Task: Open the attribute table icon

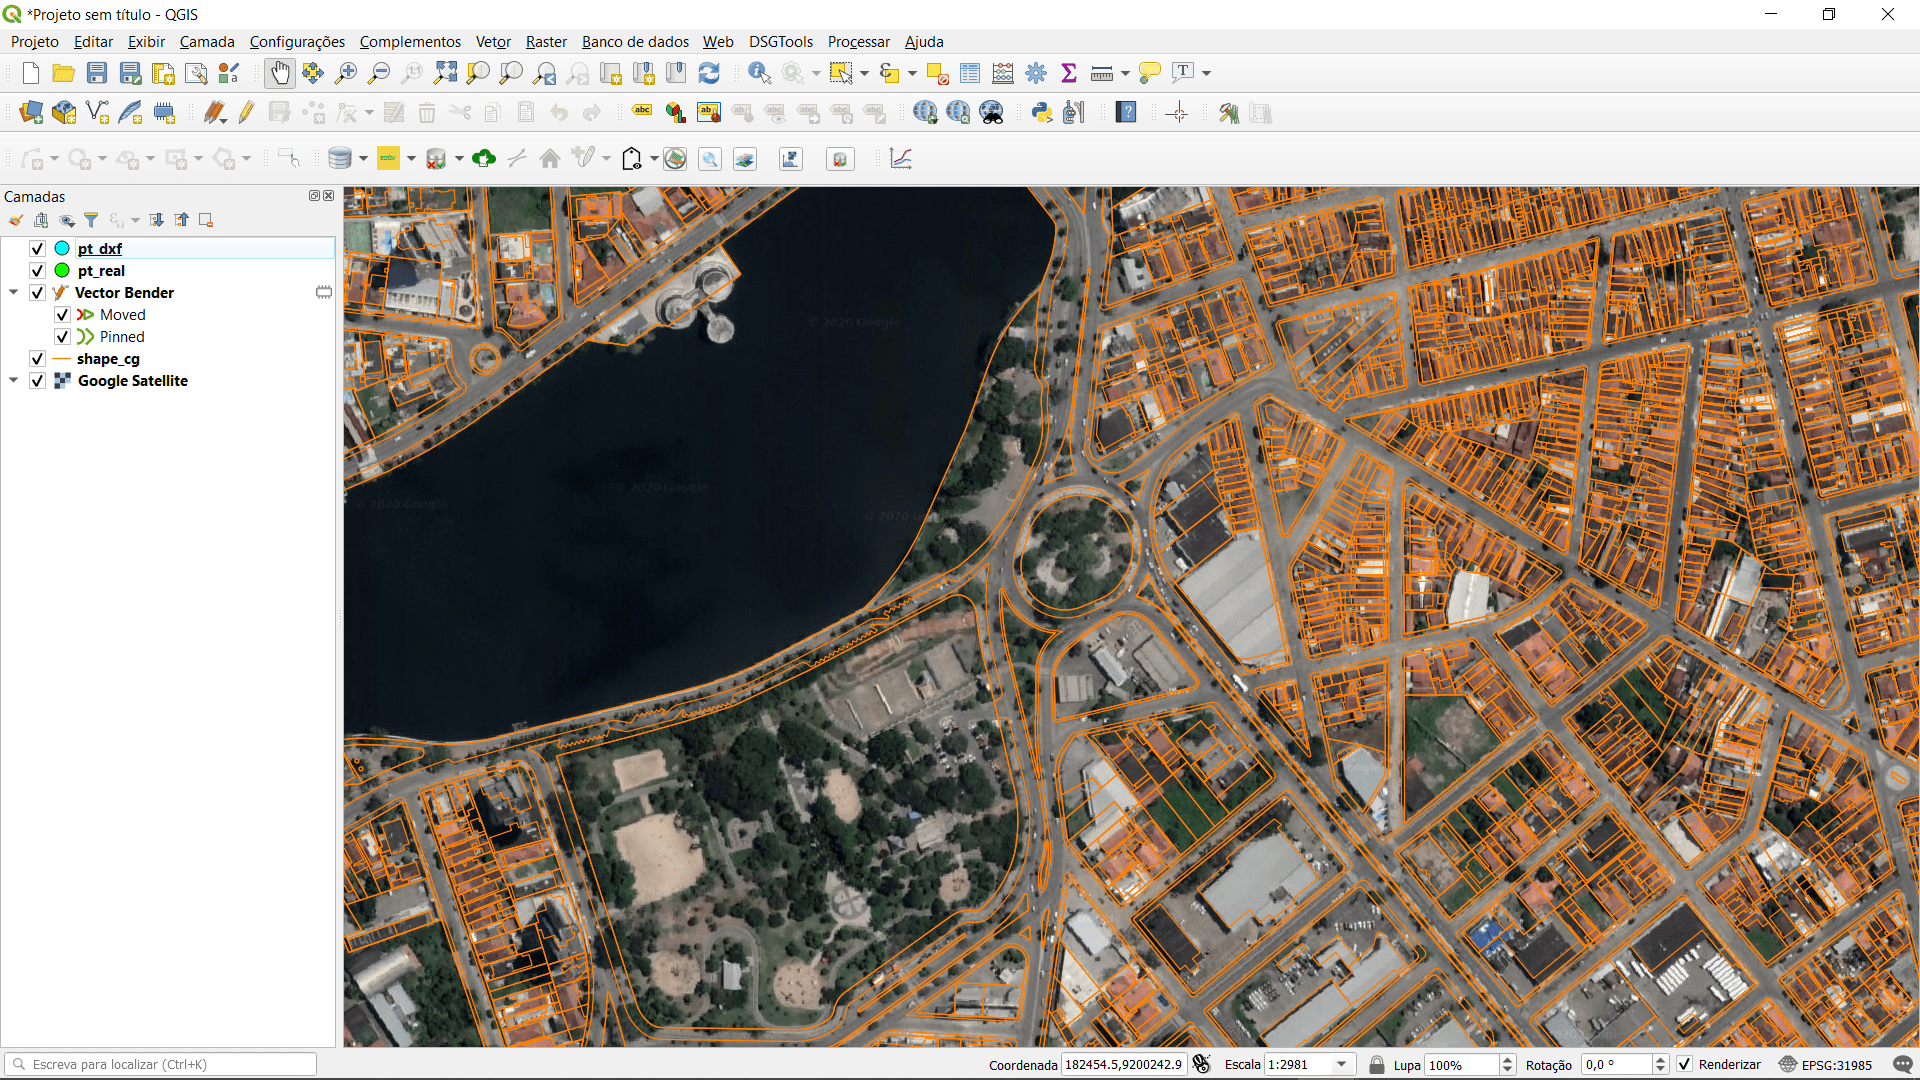Action: 970,73
